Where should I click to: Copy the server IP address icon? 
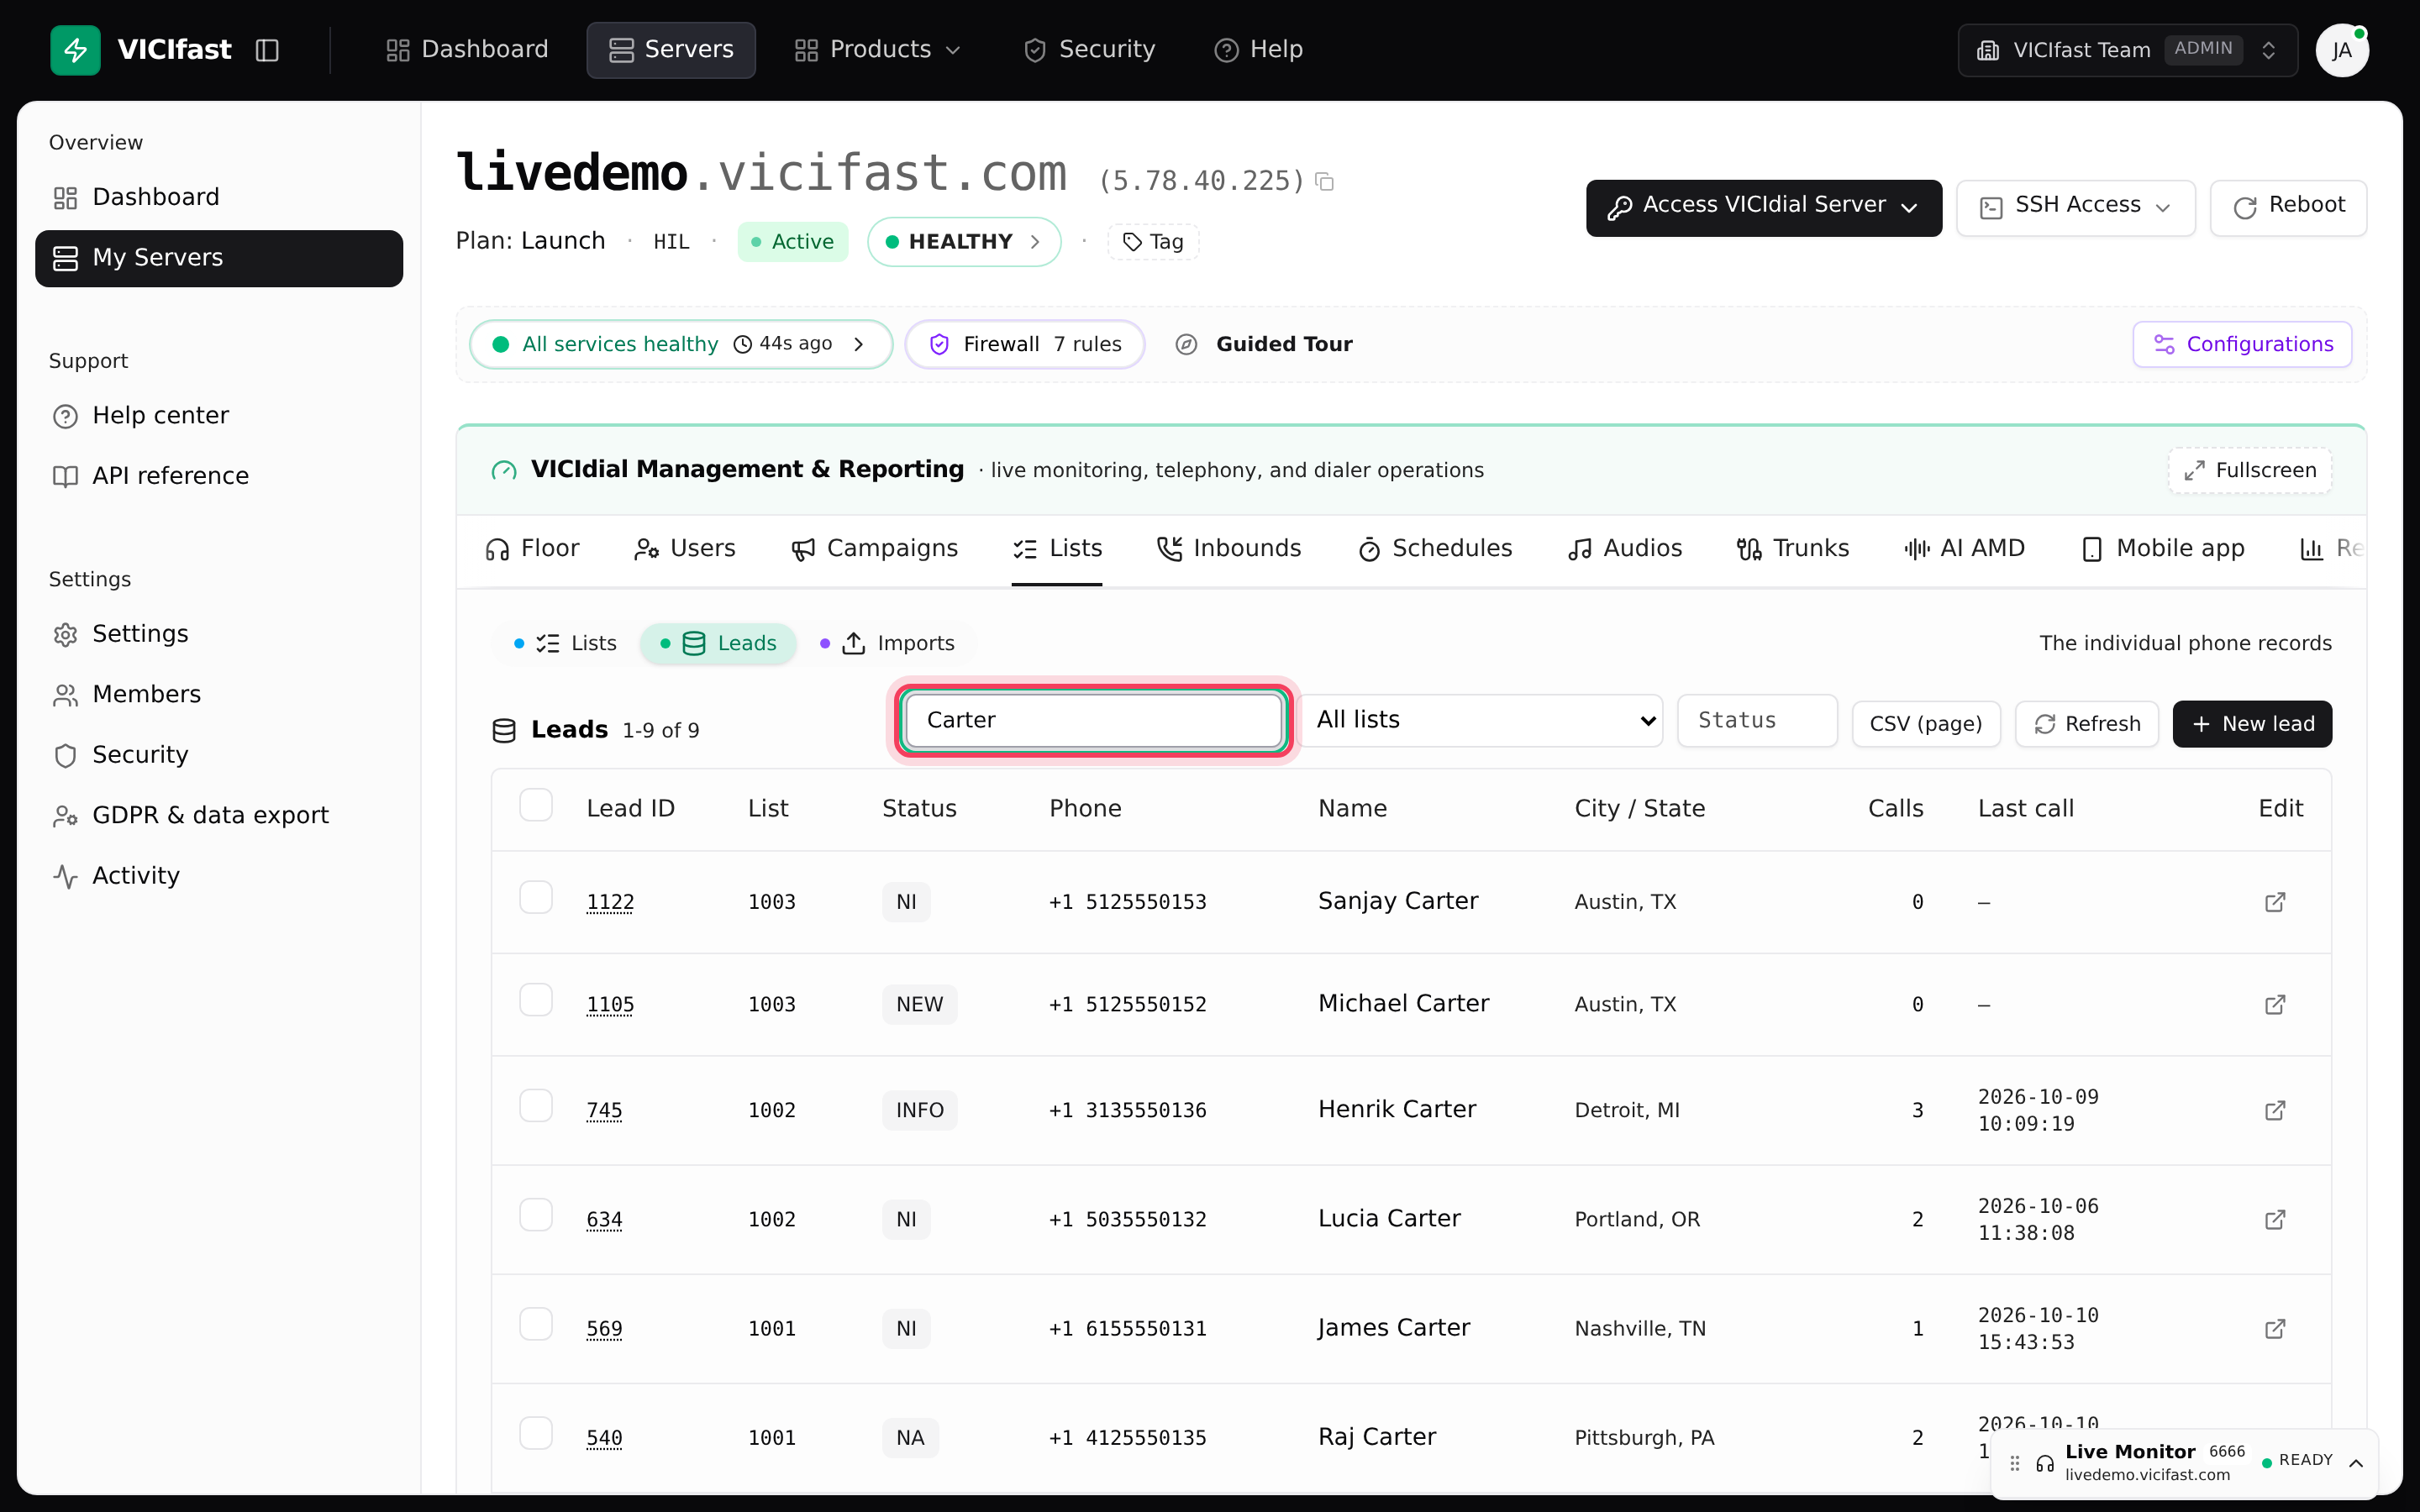[x=1325, y=182]
